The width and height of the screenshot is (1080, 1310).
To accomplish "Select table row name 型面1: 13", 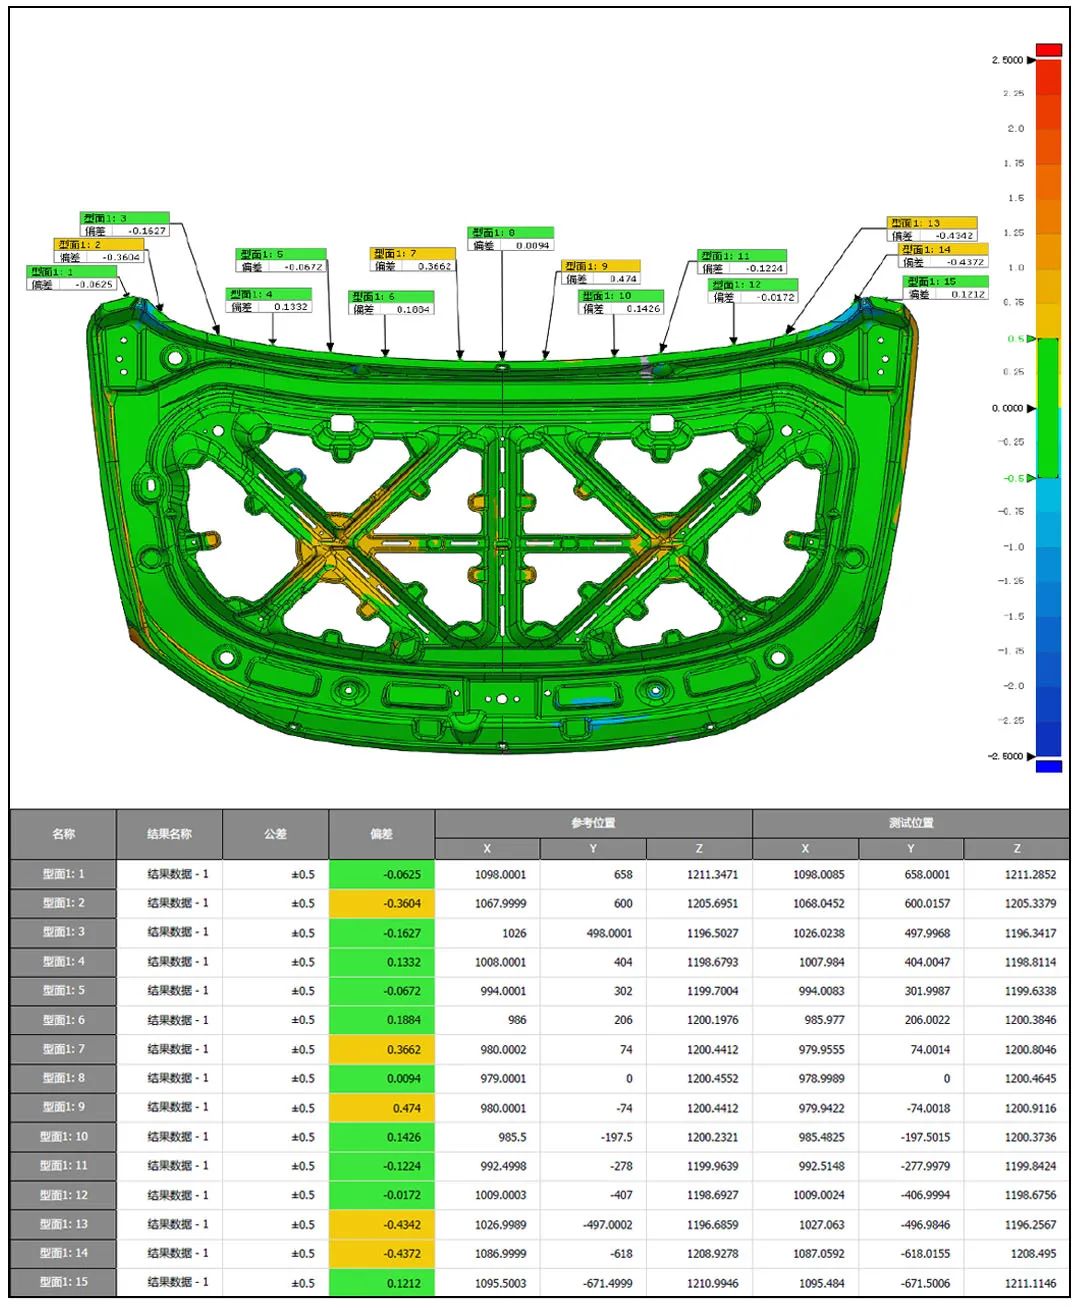I will coord(64,1224).
